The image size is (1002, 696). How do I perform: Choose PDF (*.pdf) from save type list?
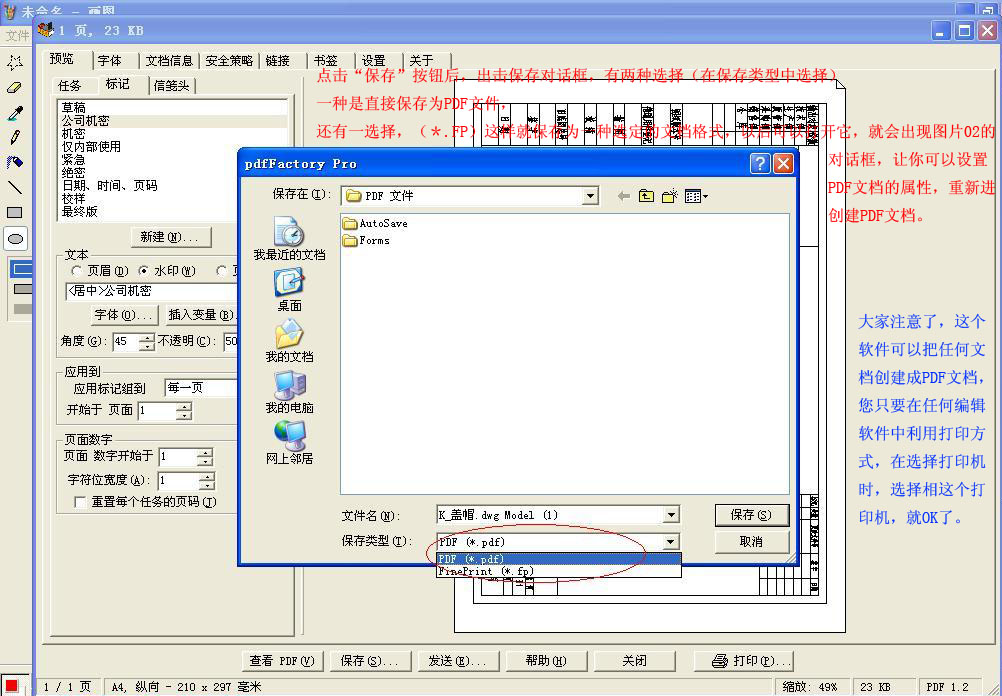(559, 559)
